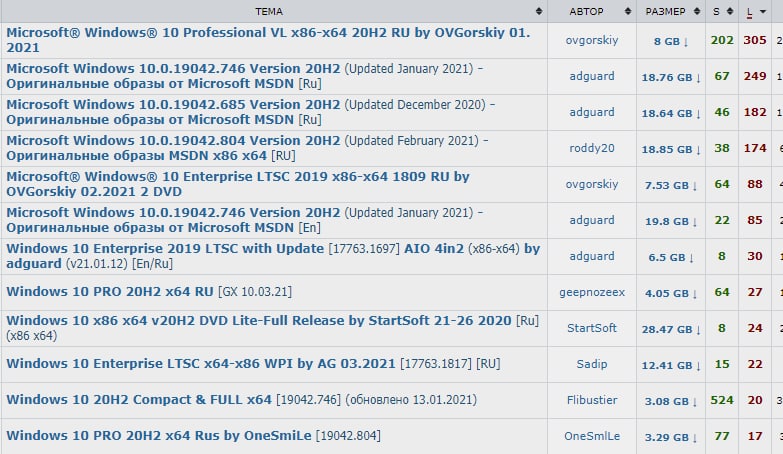
Task: Select seeders count 524 in Flibustier row
Action: pos(722,400)
